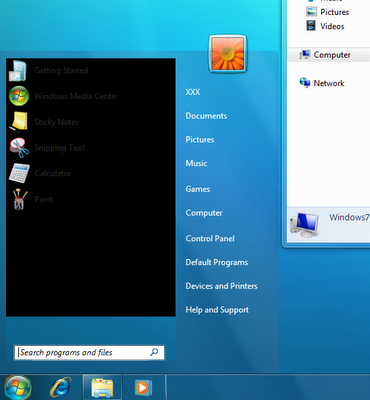Launch Snipping Tool scissors icon
The height and width of the screenshot is (400, 370).
click(x=19, y=148)
